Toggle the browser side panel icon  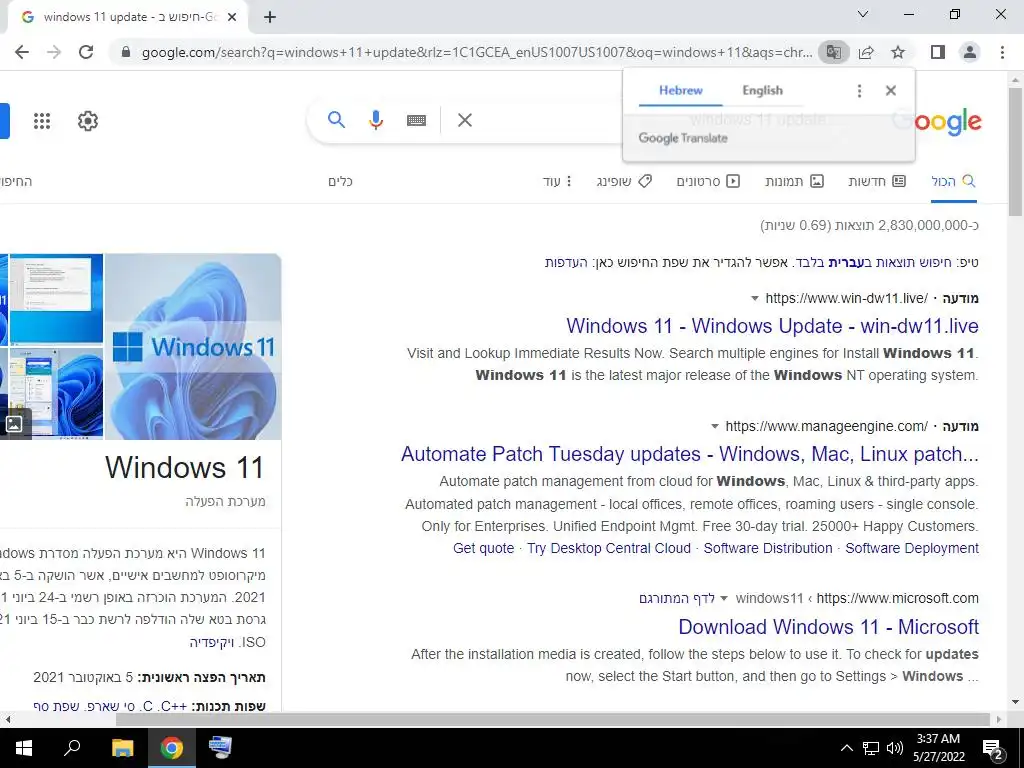pyautogui.click(x=938, y=52)
